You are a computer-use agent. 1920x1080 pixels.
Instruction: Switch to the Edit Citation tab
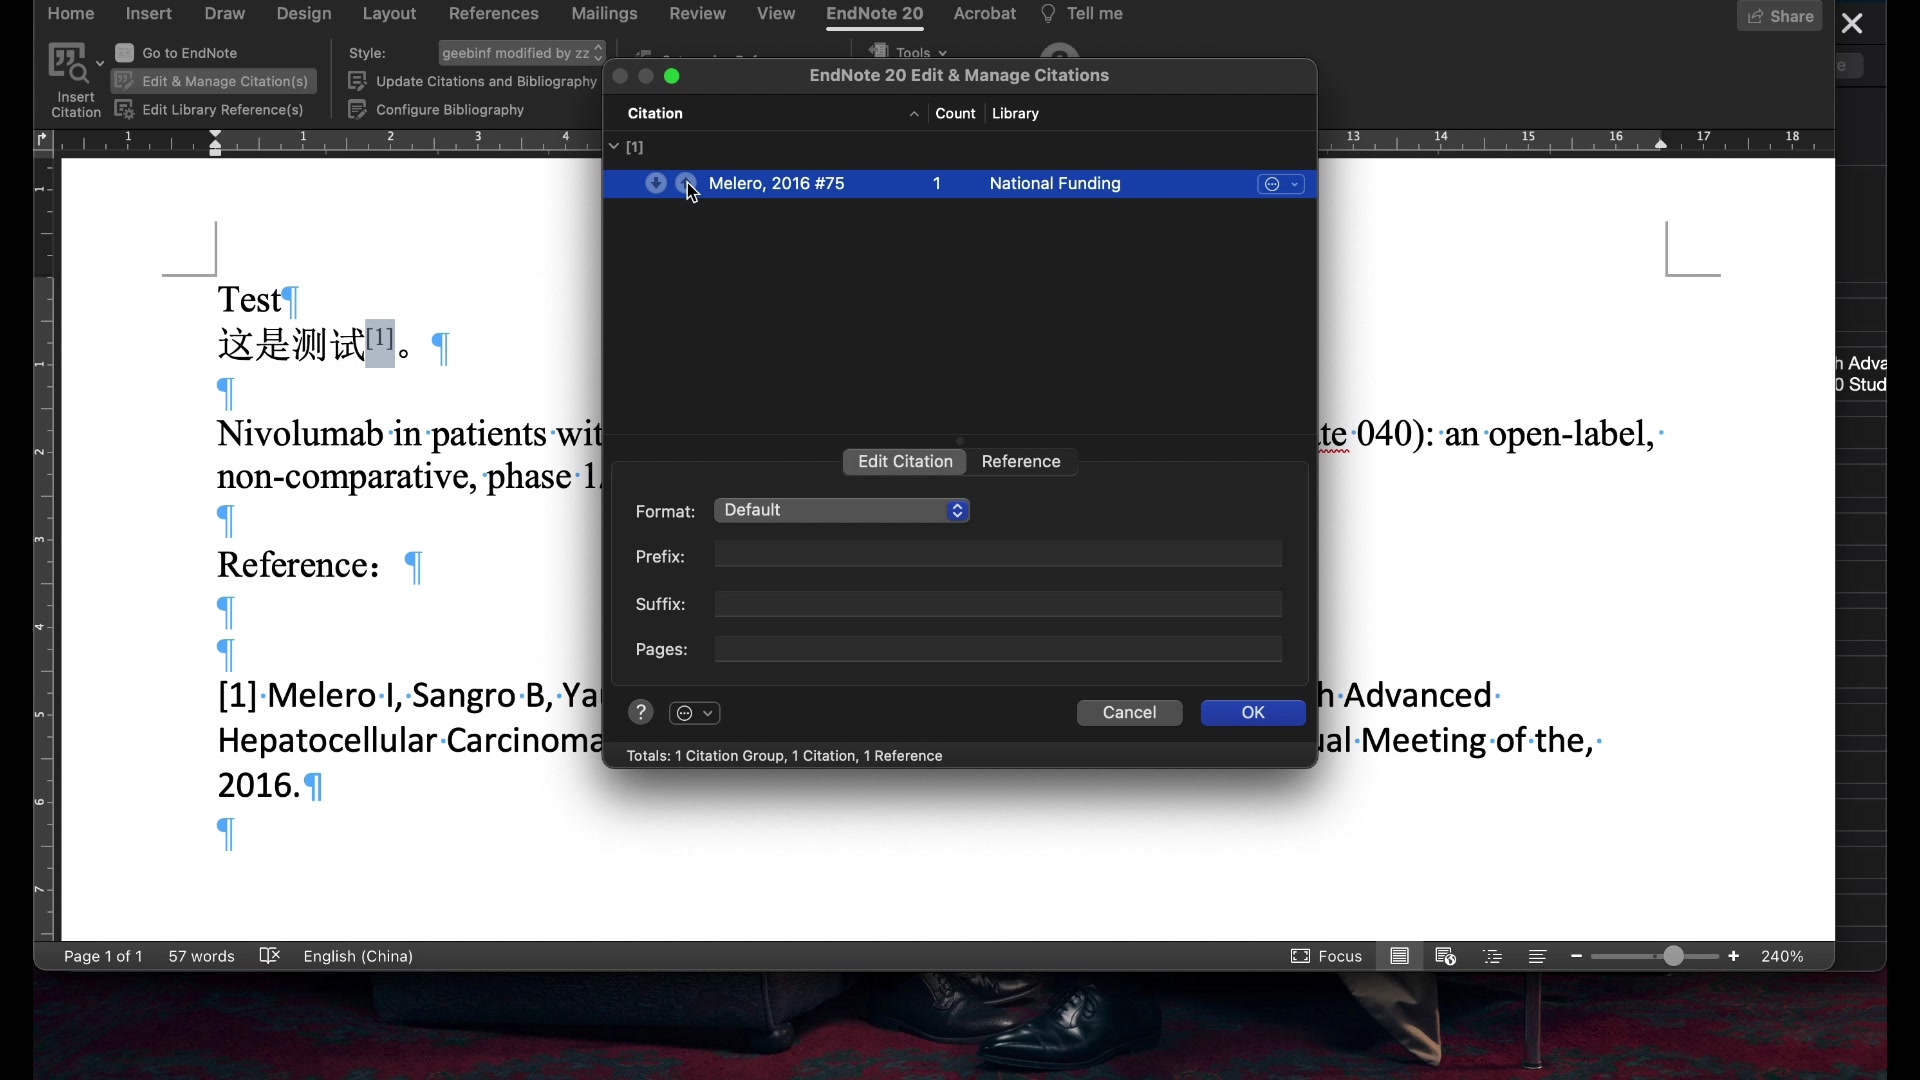pos(905,462)
